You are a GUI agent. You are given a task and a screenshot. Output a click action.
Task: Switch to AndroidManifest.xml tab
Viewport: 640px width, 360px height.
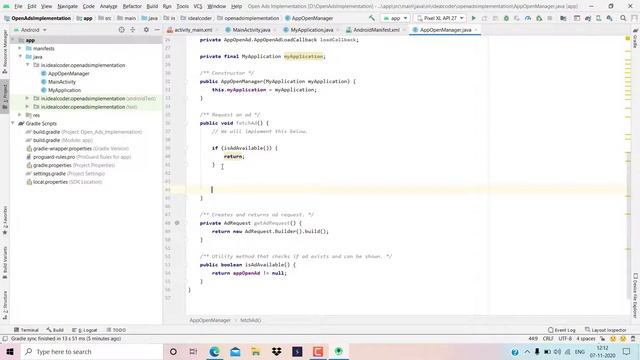(376, 30)
